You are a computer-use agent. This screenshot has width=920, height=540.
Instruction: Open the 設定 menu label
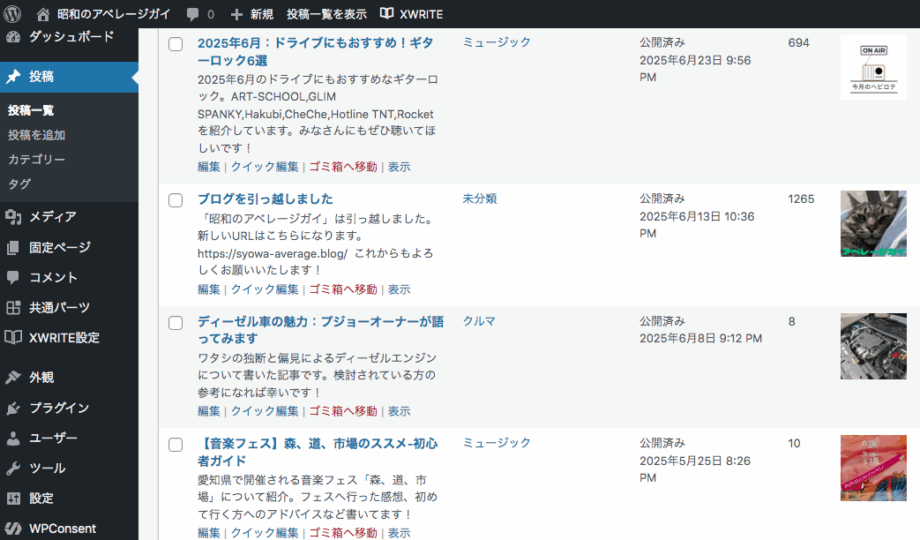point(42,498)
